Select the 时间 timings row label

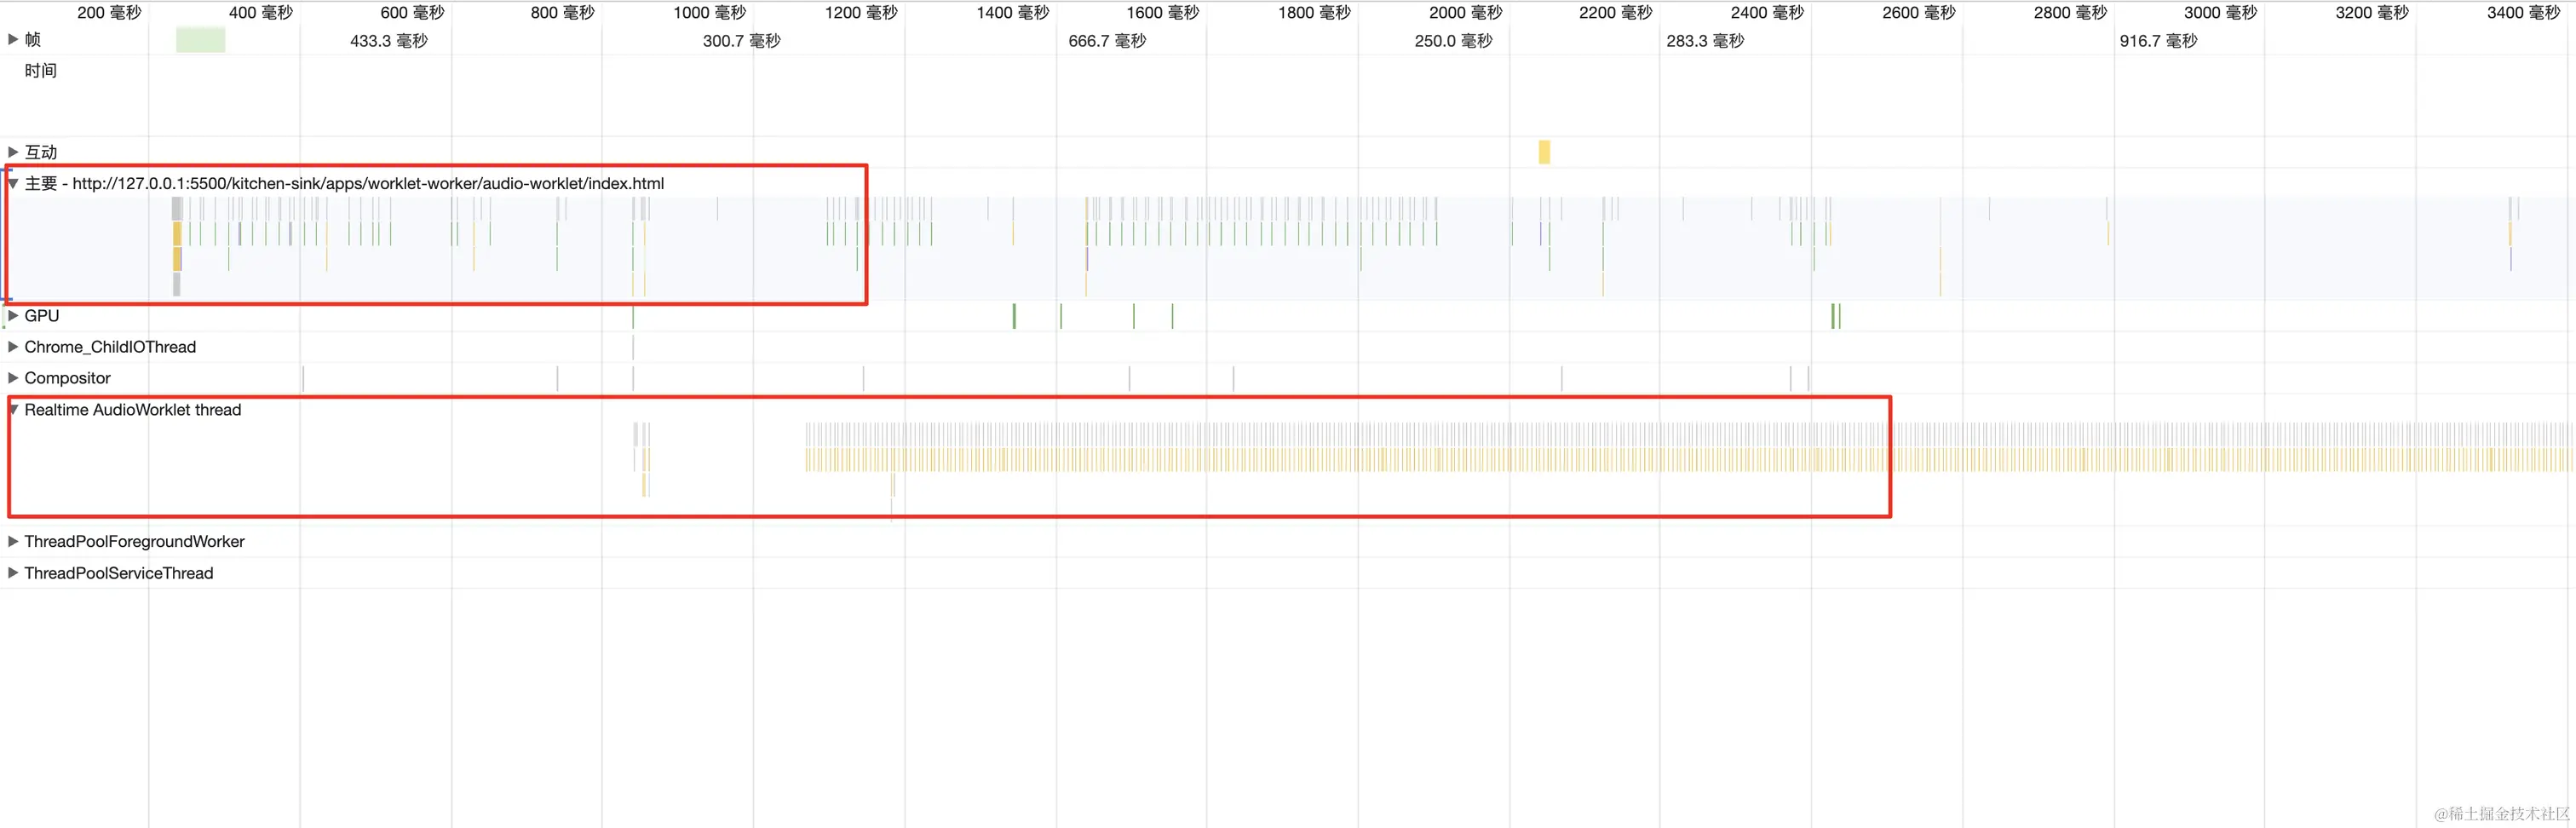click(x=41, y=71)
